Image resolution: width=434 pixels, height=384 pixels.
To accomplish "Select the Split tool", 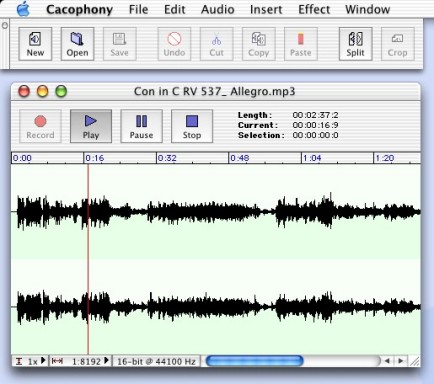I will tap(355, 44).
